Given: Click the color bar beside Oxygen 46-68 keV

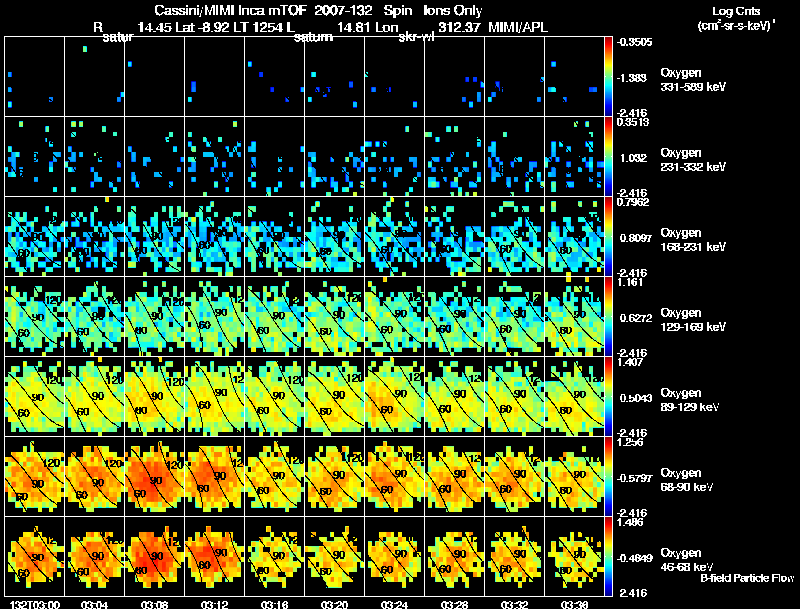Looking at the screenshot, I should (608, 557).
